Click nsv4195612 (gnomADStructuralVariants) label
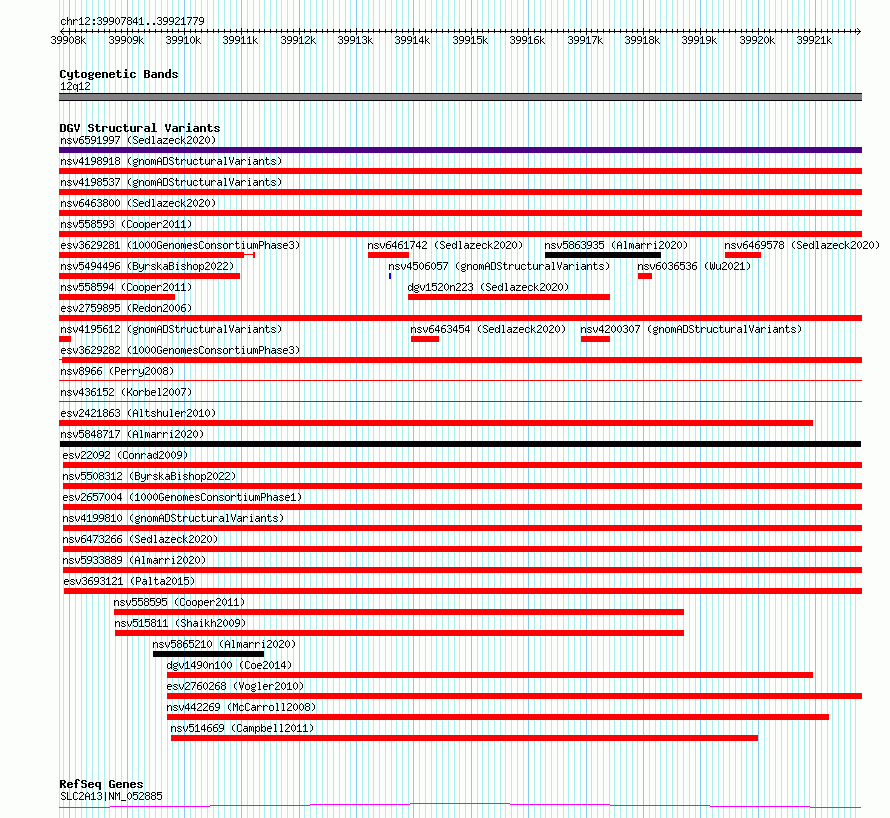Viewport: 890px width, 818px height. pos(171,329)
